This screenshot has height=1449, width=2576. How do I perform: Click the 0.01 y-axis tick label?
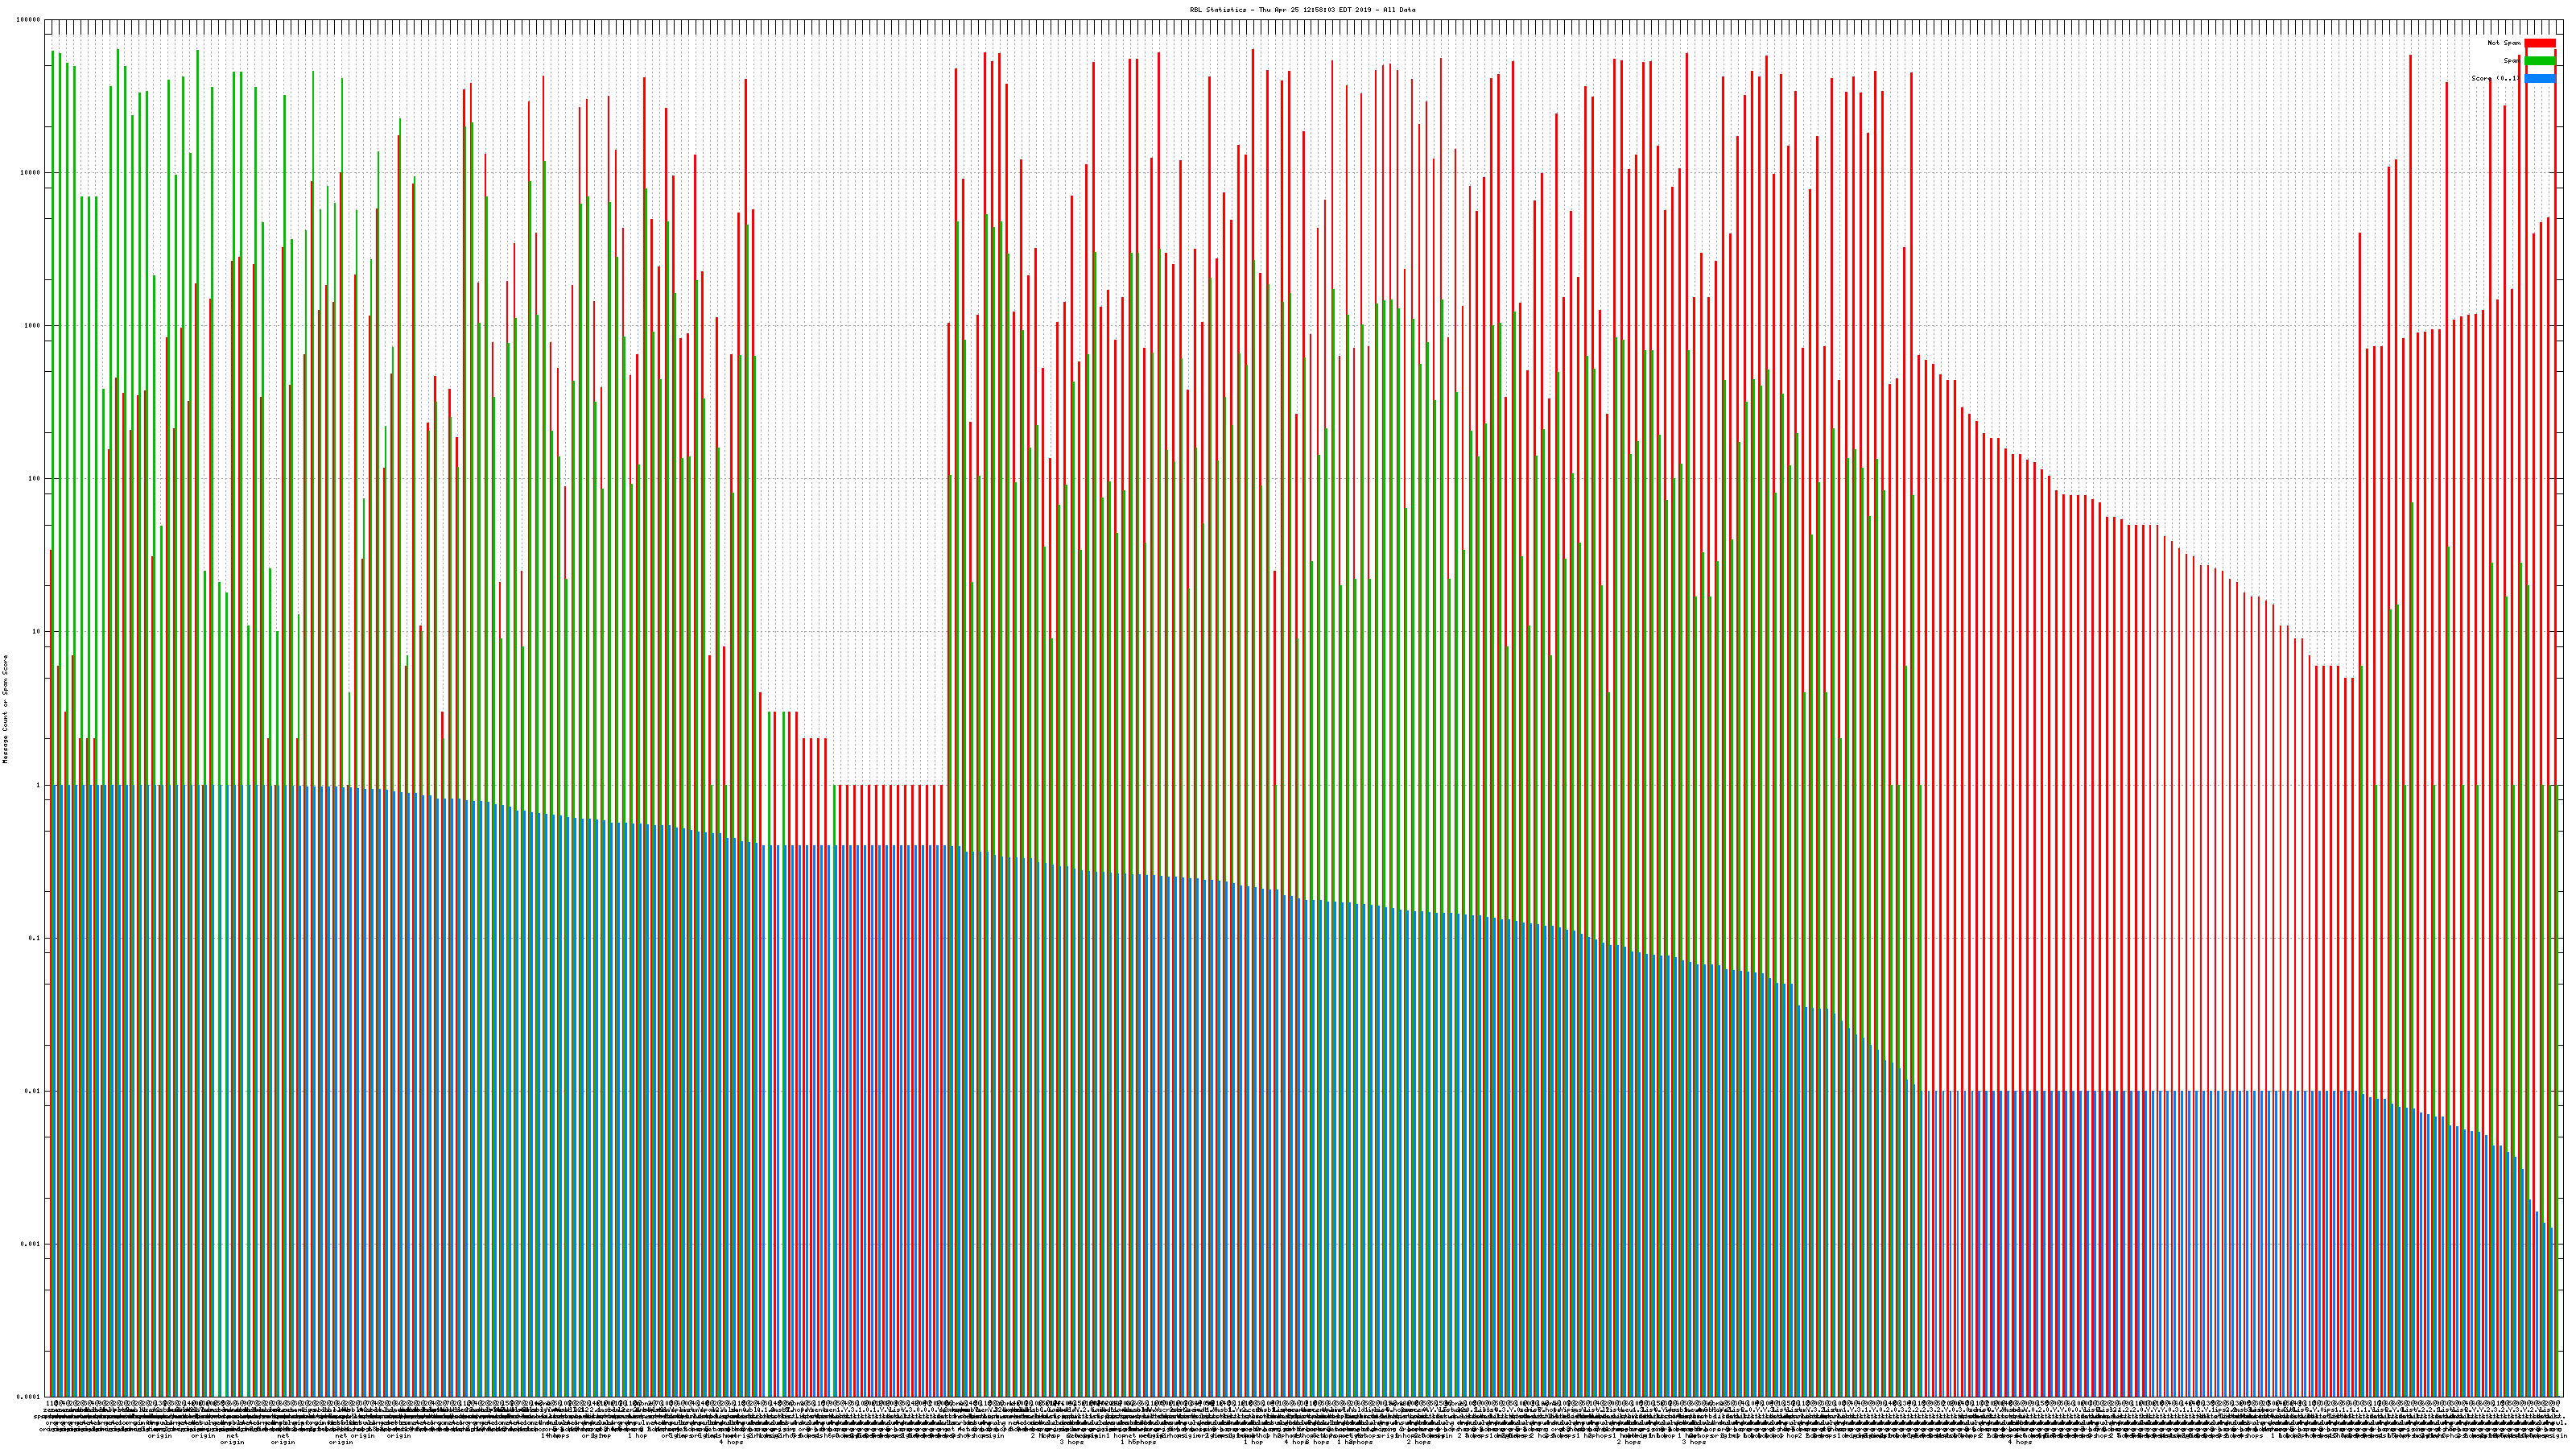(x=33, y=1091)
